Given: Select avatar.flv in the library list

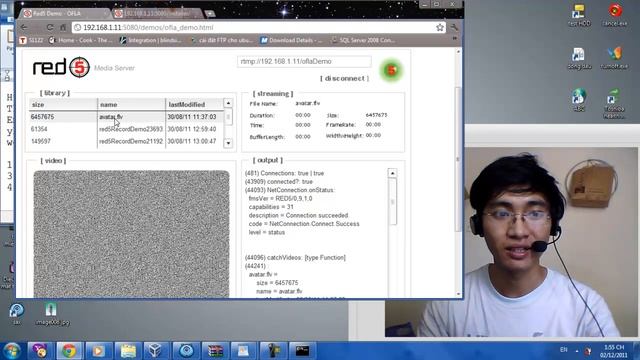Looking at the screenshot, I should 111,117.
